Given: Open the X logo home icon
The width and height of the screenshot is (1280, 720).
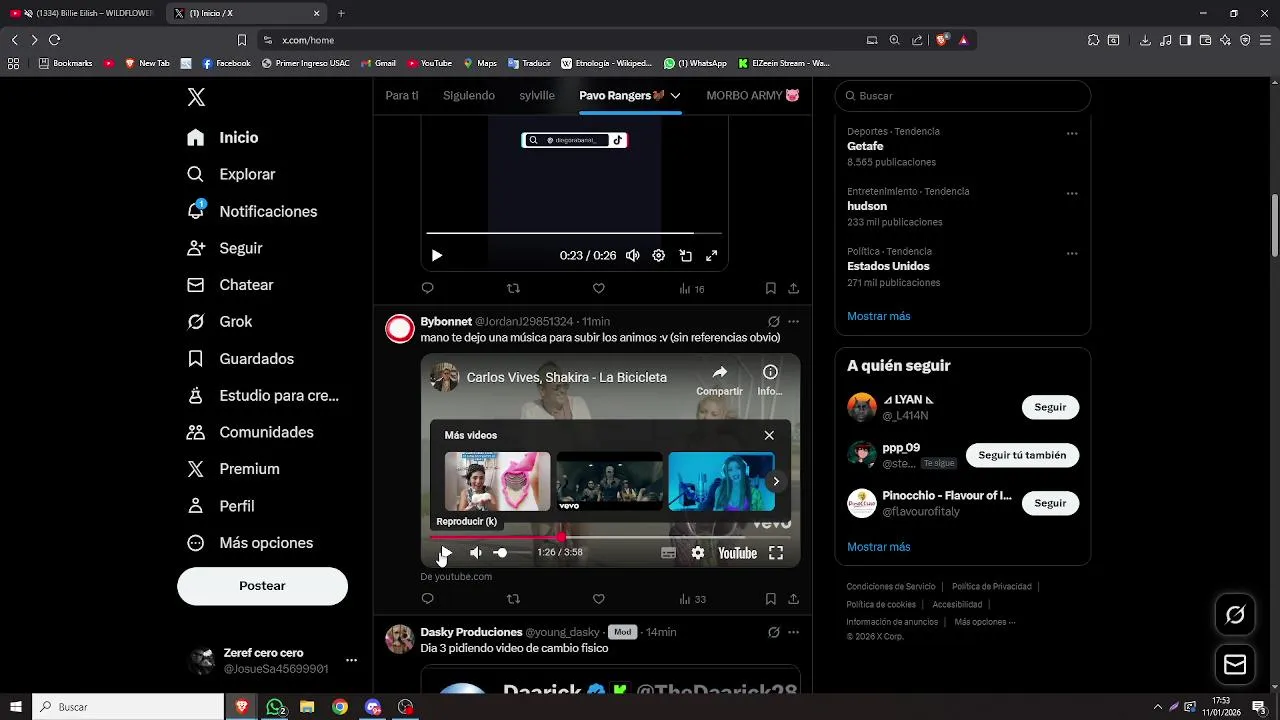Looking at the screenshot, I should point(196,97).
